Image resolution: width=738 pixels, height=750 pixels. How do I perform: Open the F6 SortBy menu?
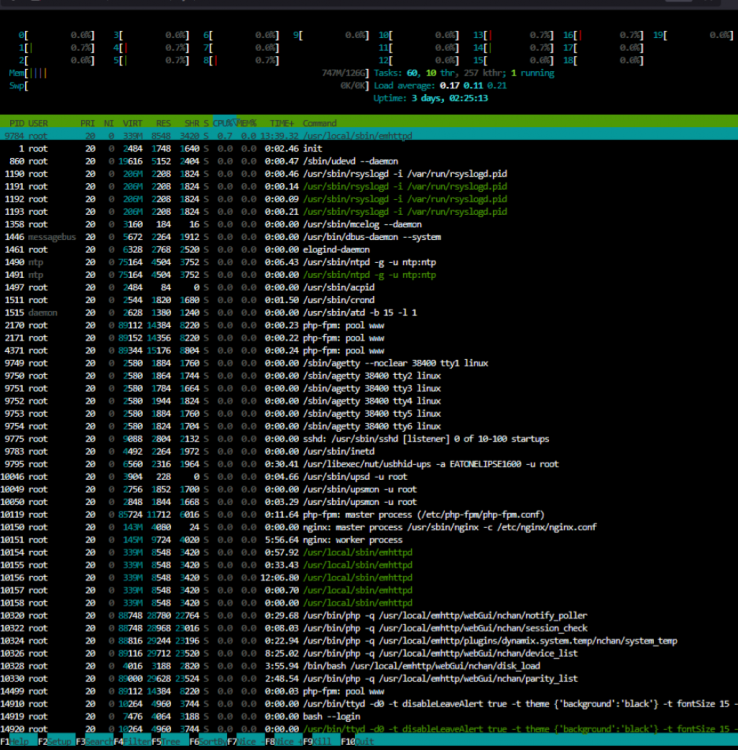click(208, 741)
